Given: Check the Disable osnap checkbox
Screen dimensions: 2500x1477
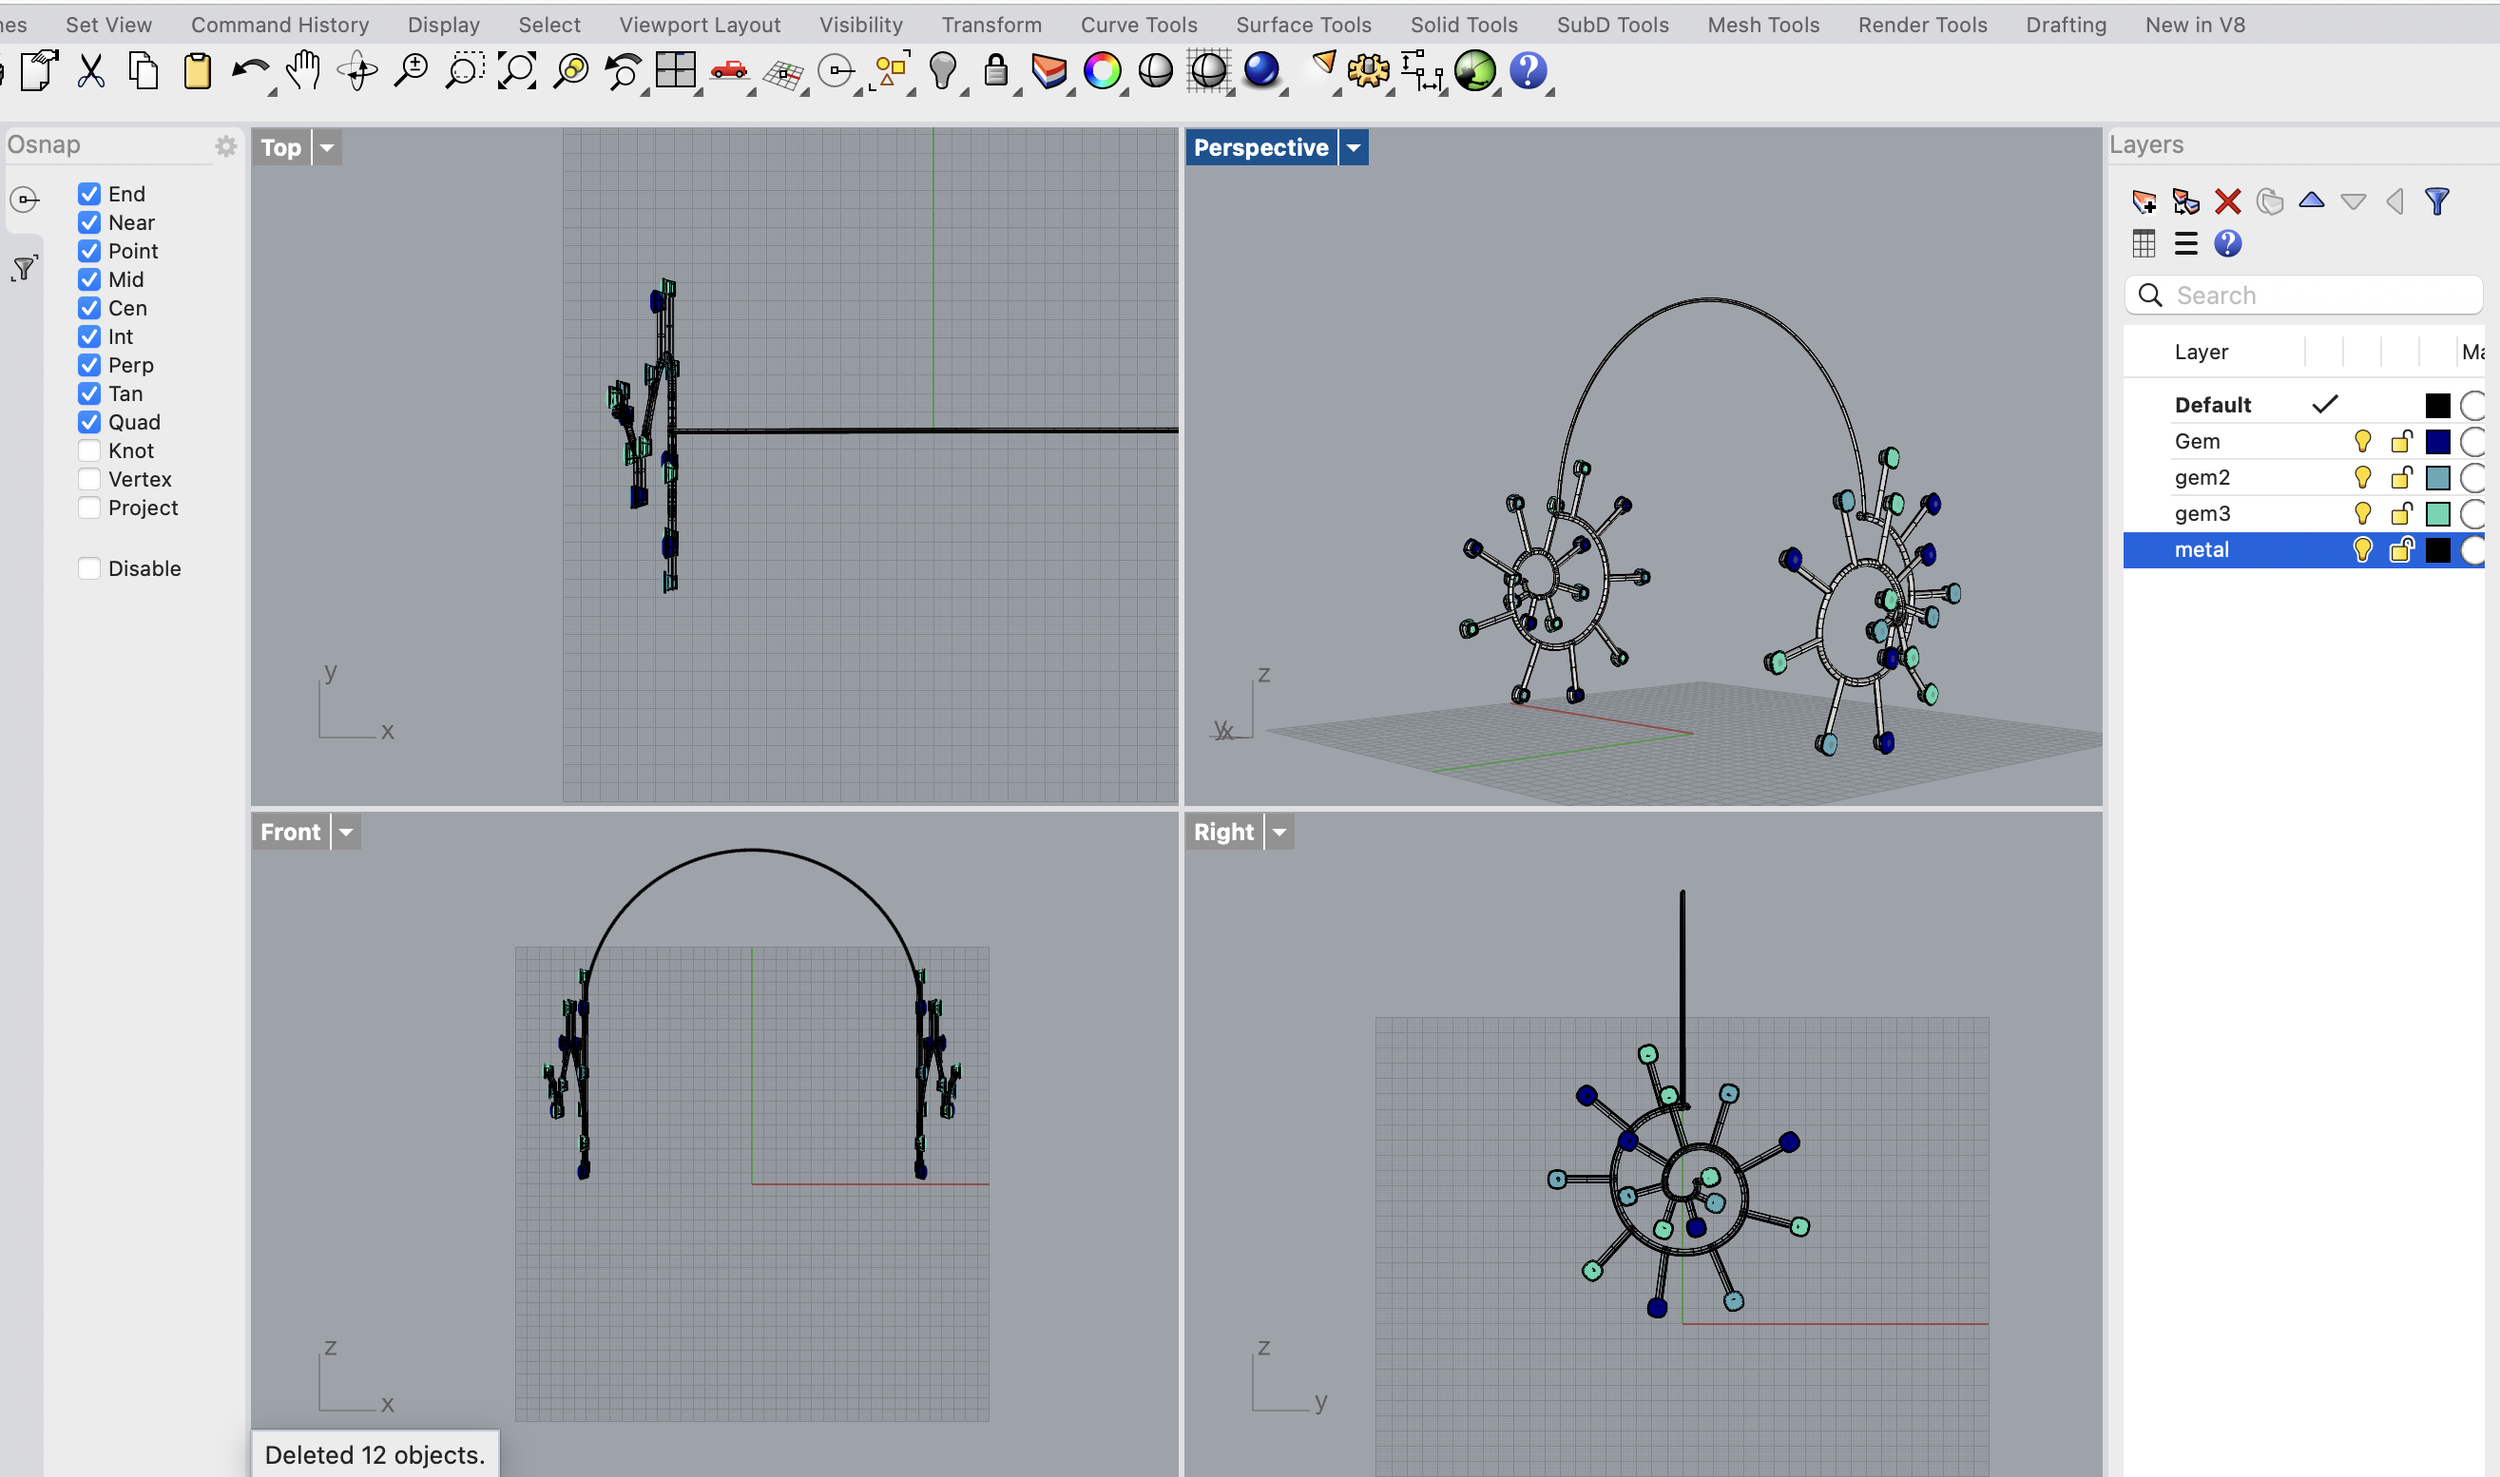Looking at the screenshot, I should [89, 568].
